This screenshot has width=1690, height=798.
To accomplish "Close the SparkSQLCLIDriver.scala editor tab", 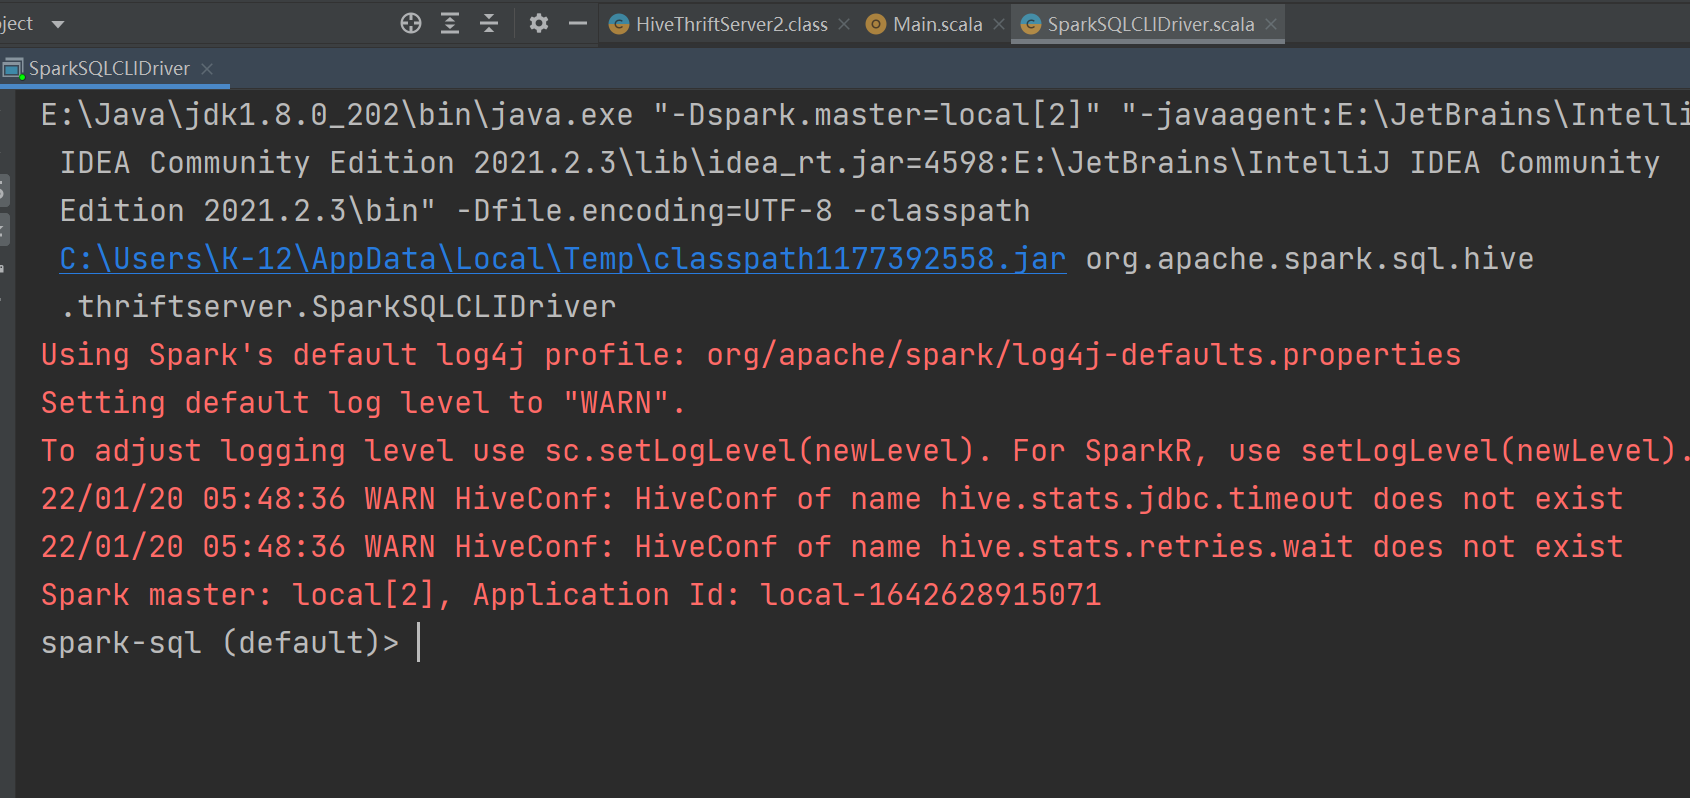I will coord(1271,24).
